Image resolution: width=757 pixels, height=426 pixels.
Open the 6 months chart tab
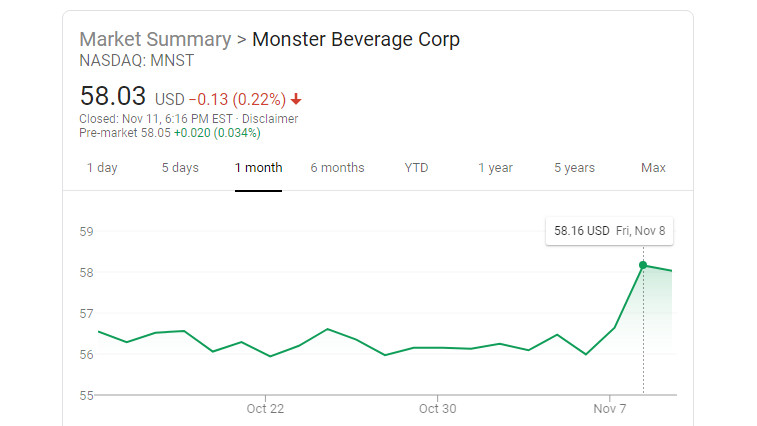click(x=337, y=168)
